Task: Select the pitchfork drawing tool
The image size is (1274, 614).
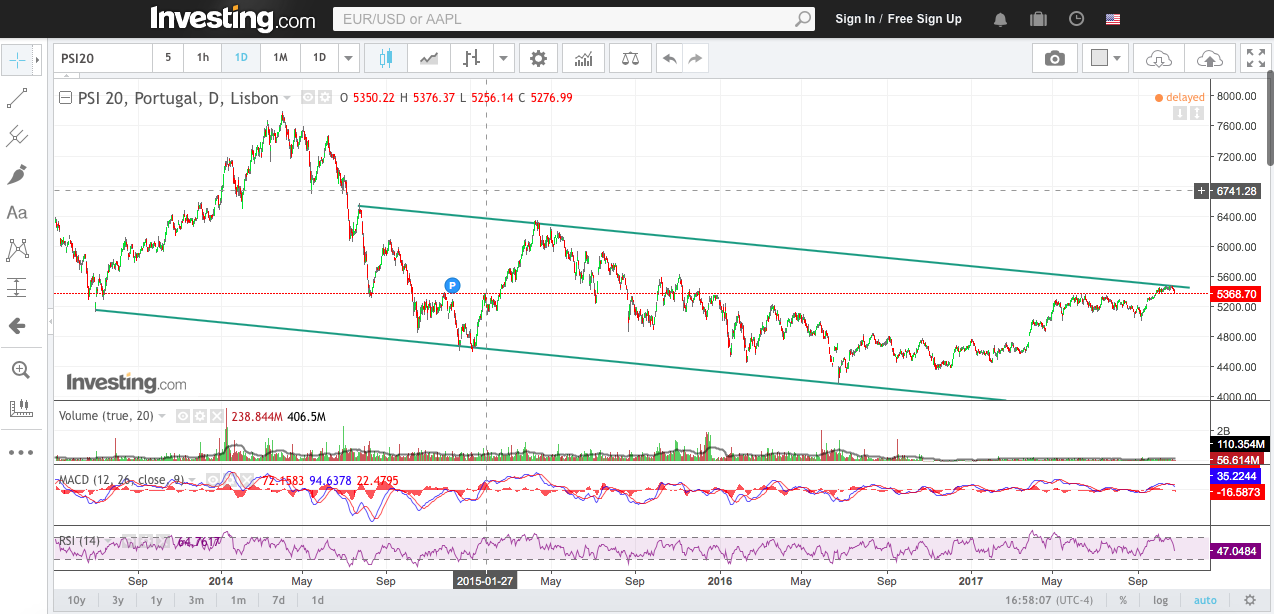Action: [x=17, y=136]
